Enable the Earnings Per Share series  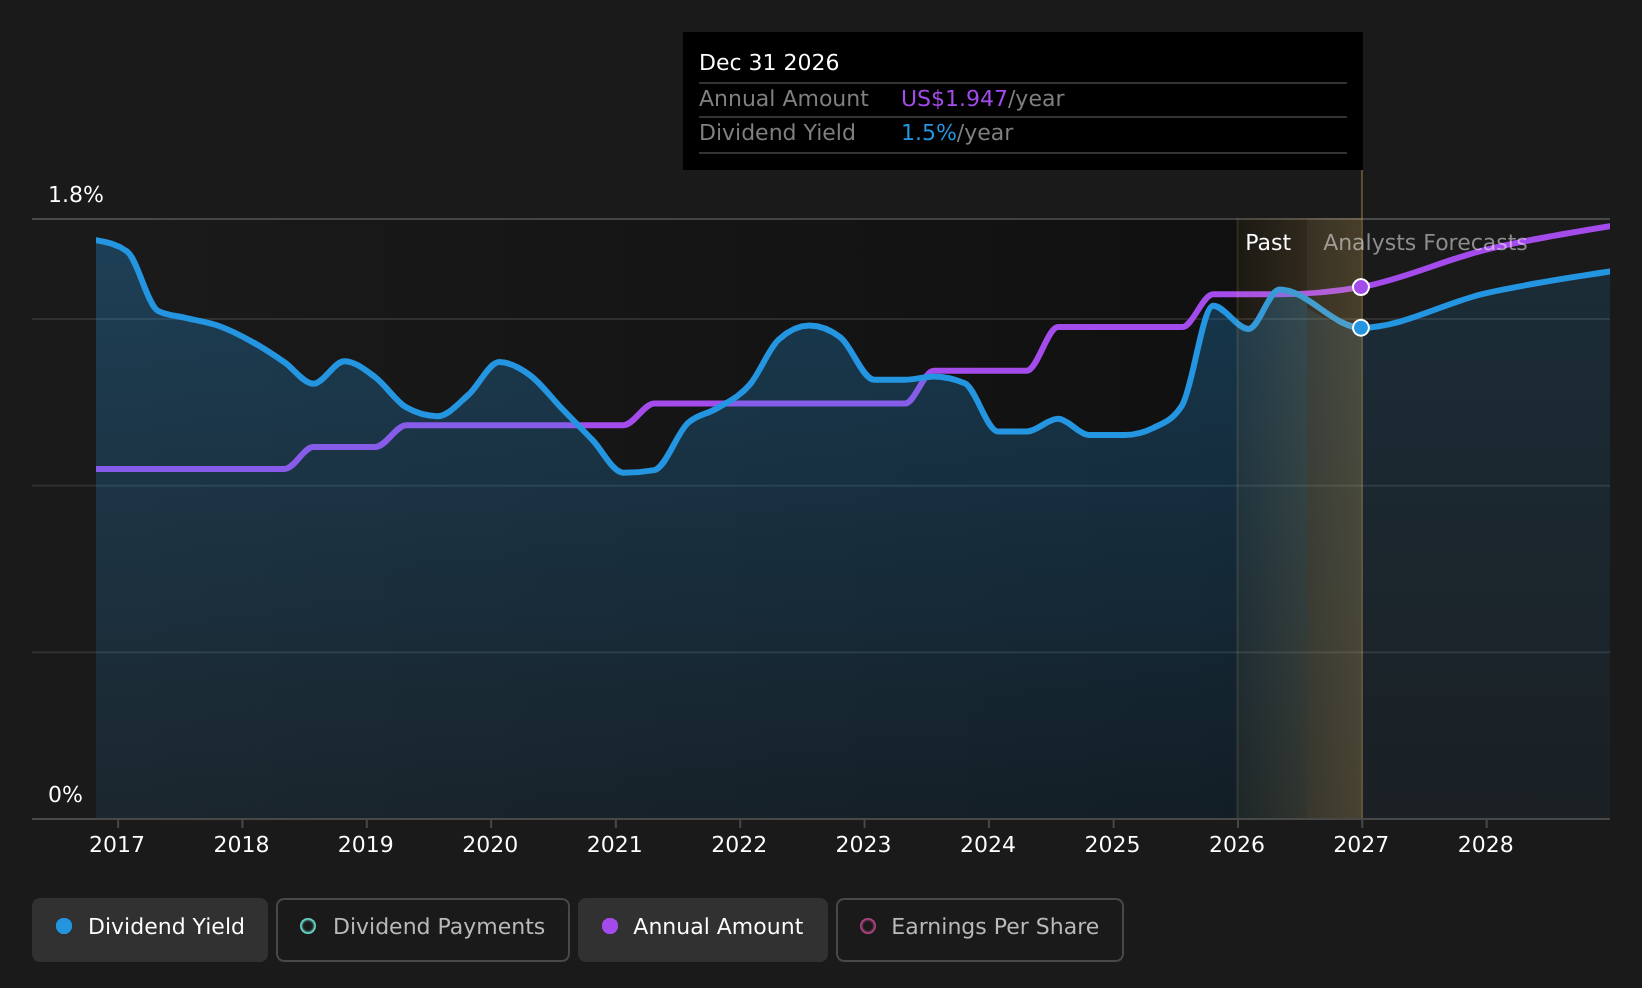click(x=980, y=929)
